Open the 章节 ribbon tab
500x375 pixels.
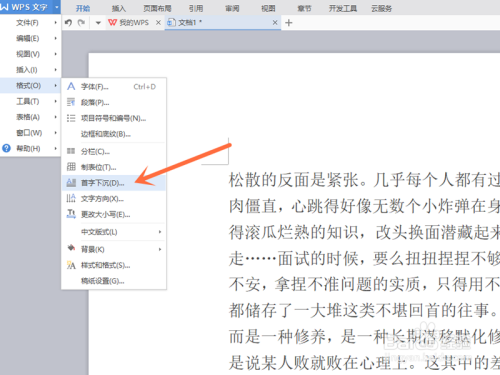pos(304,8)
